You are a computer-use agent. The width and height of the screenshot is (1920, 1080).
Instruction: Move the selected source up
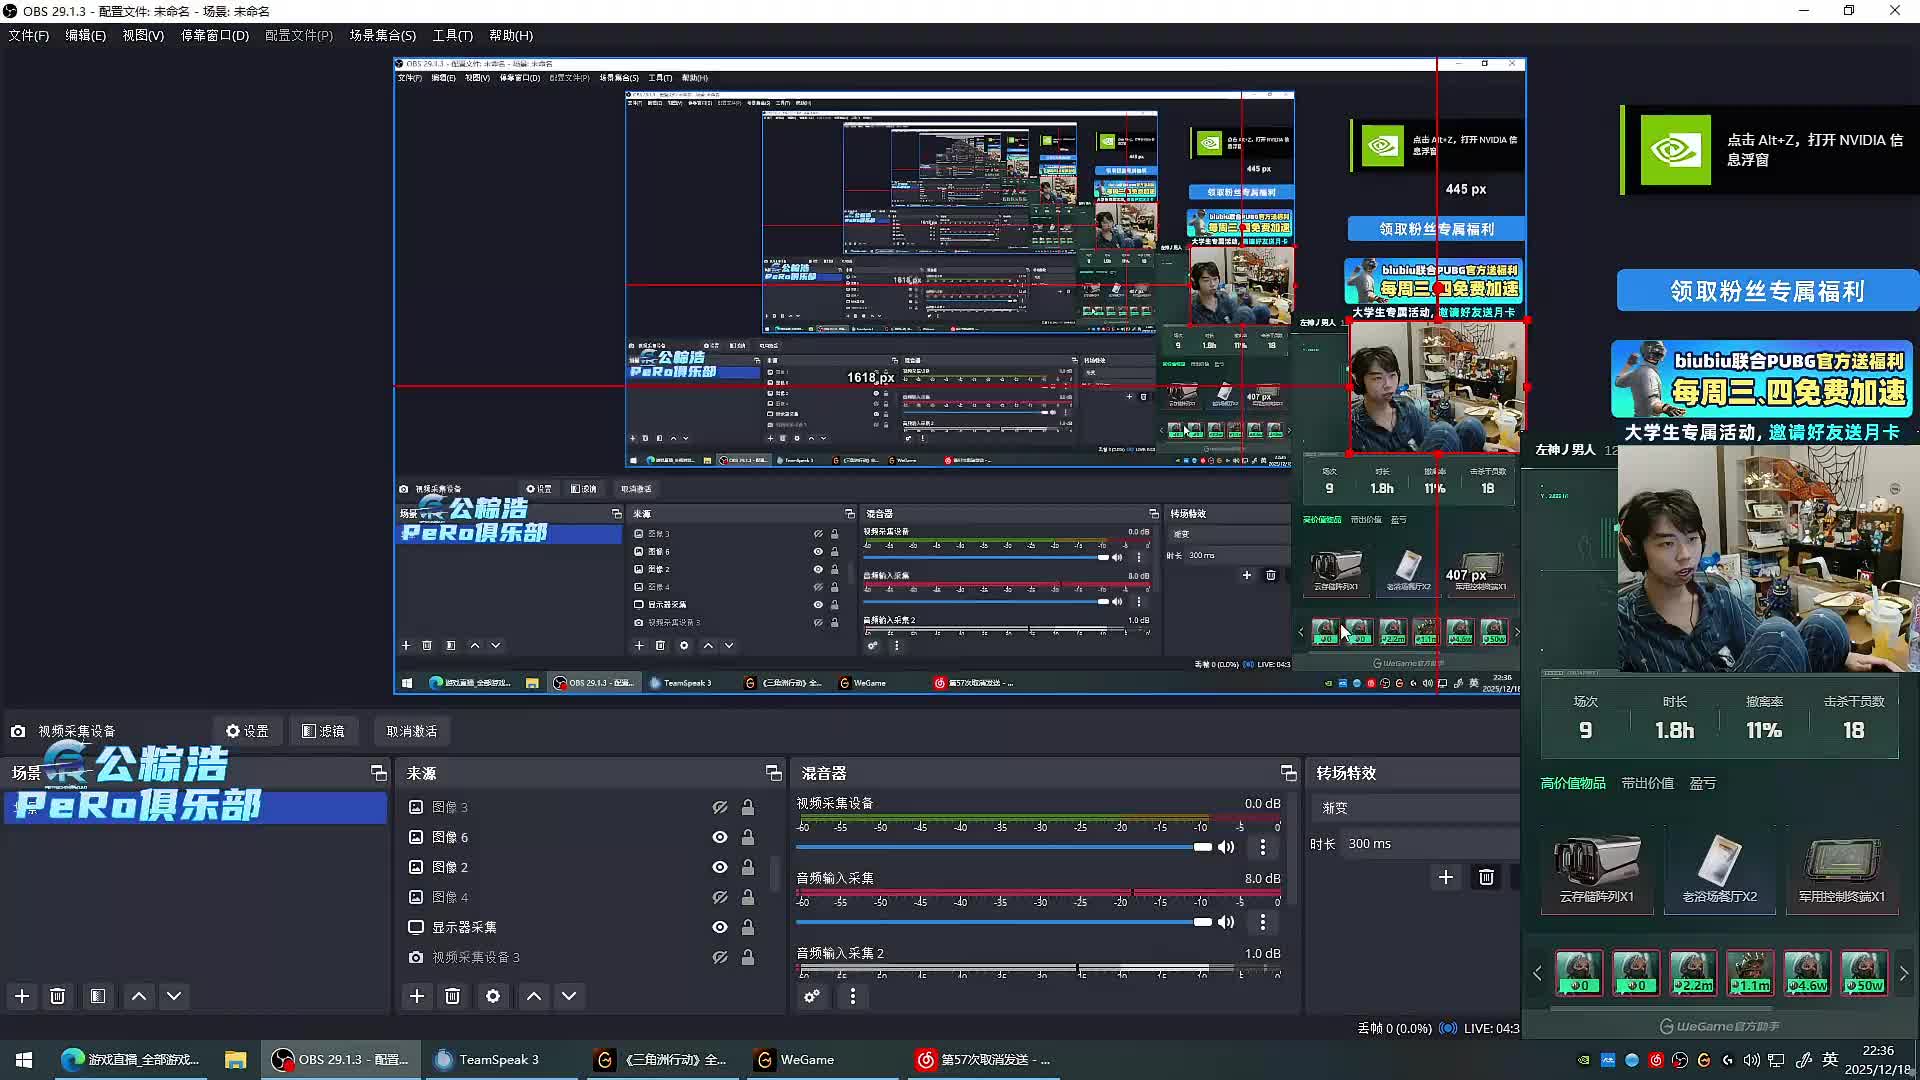534,996
